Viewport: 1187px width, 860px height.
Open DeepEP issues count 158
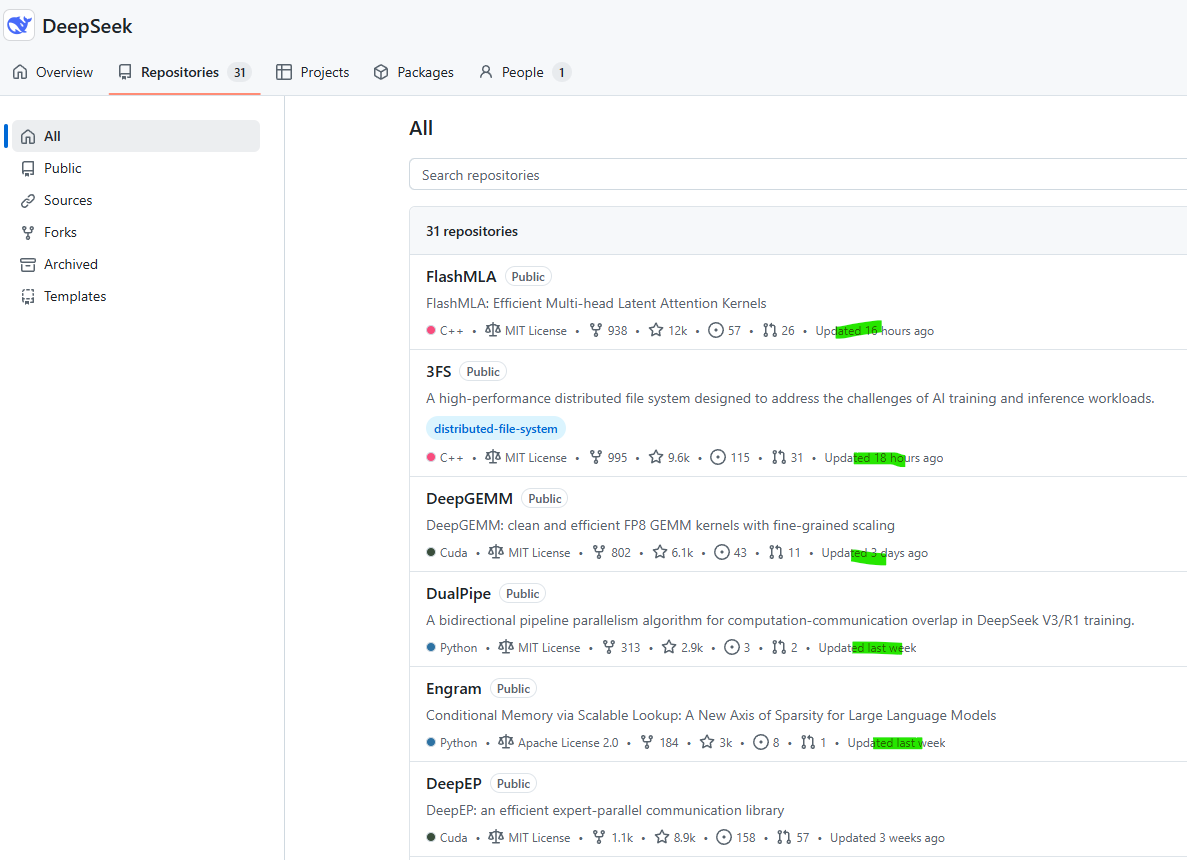point(736,838)
